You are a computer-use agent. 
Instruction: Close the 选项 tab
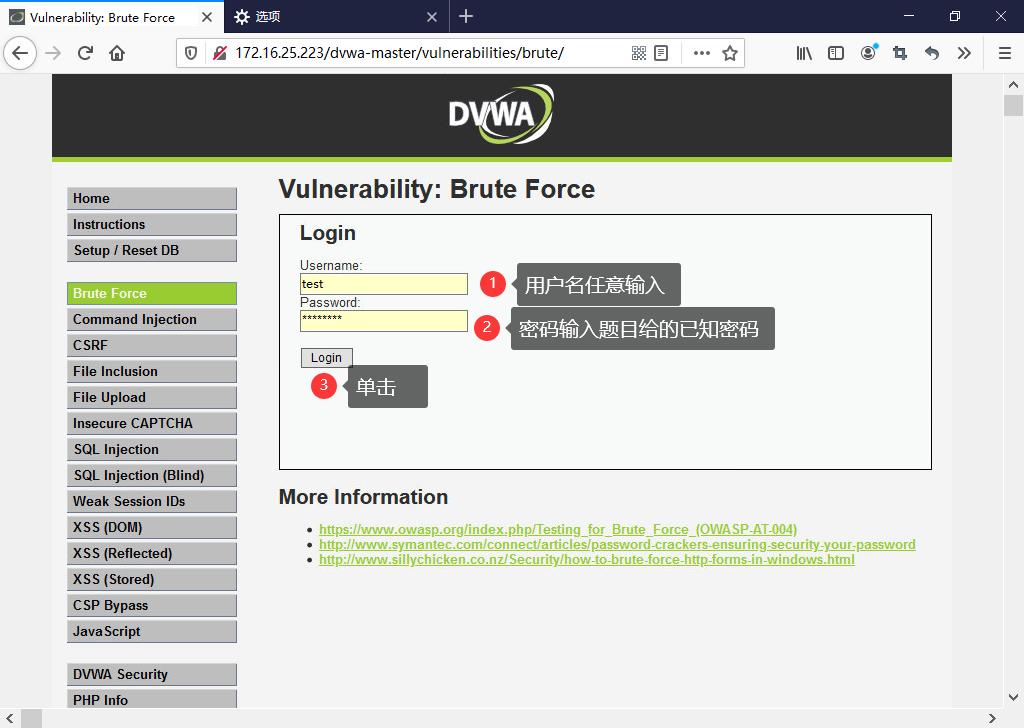(x=432, y=17)
